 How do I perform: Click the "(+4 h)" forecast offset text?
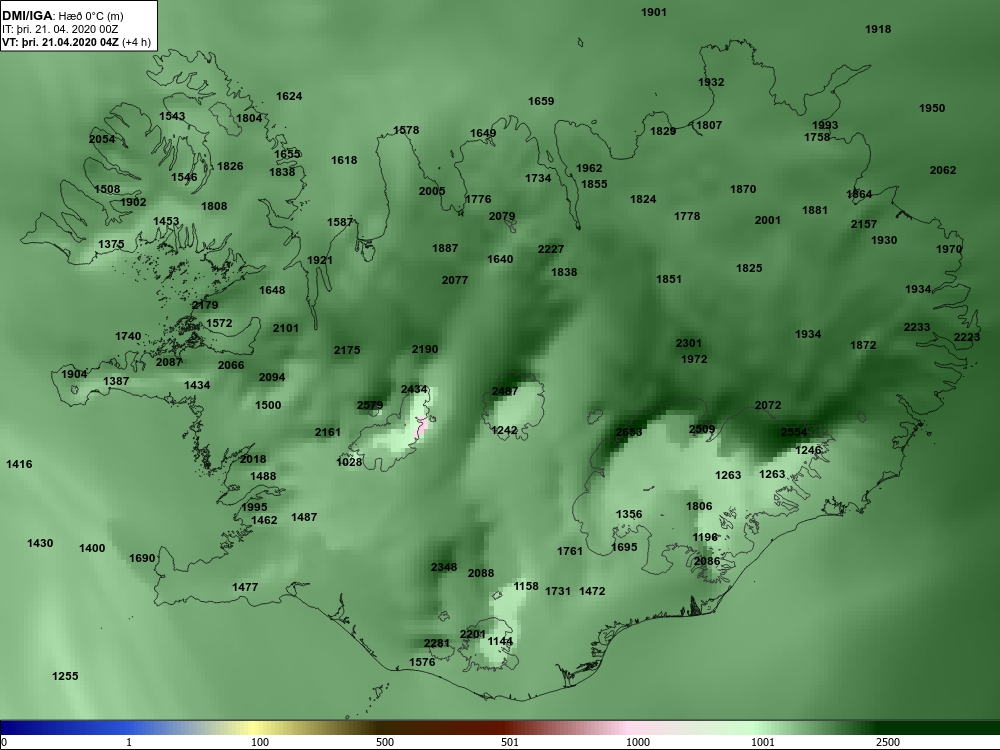[136, 42]
